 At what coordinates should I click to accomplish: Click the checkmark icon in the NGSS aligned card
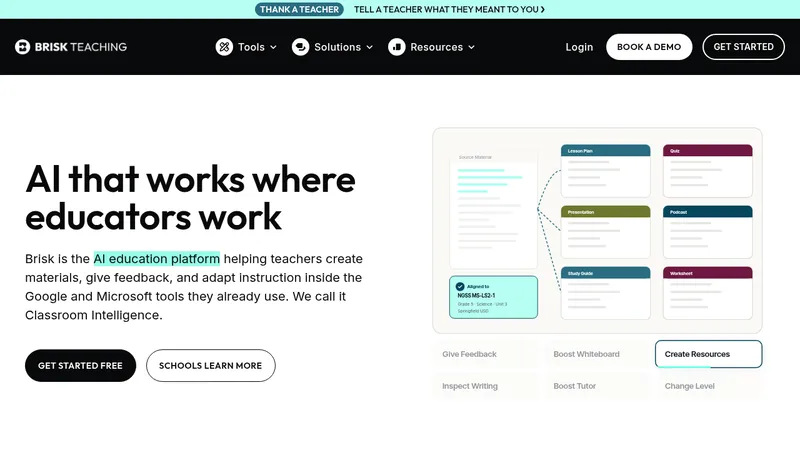pyautogui.click(x=460, y=287)
